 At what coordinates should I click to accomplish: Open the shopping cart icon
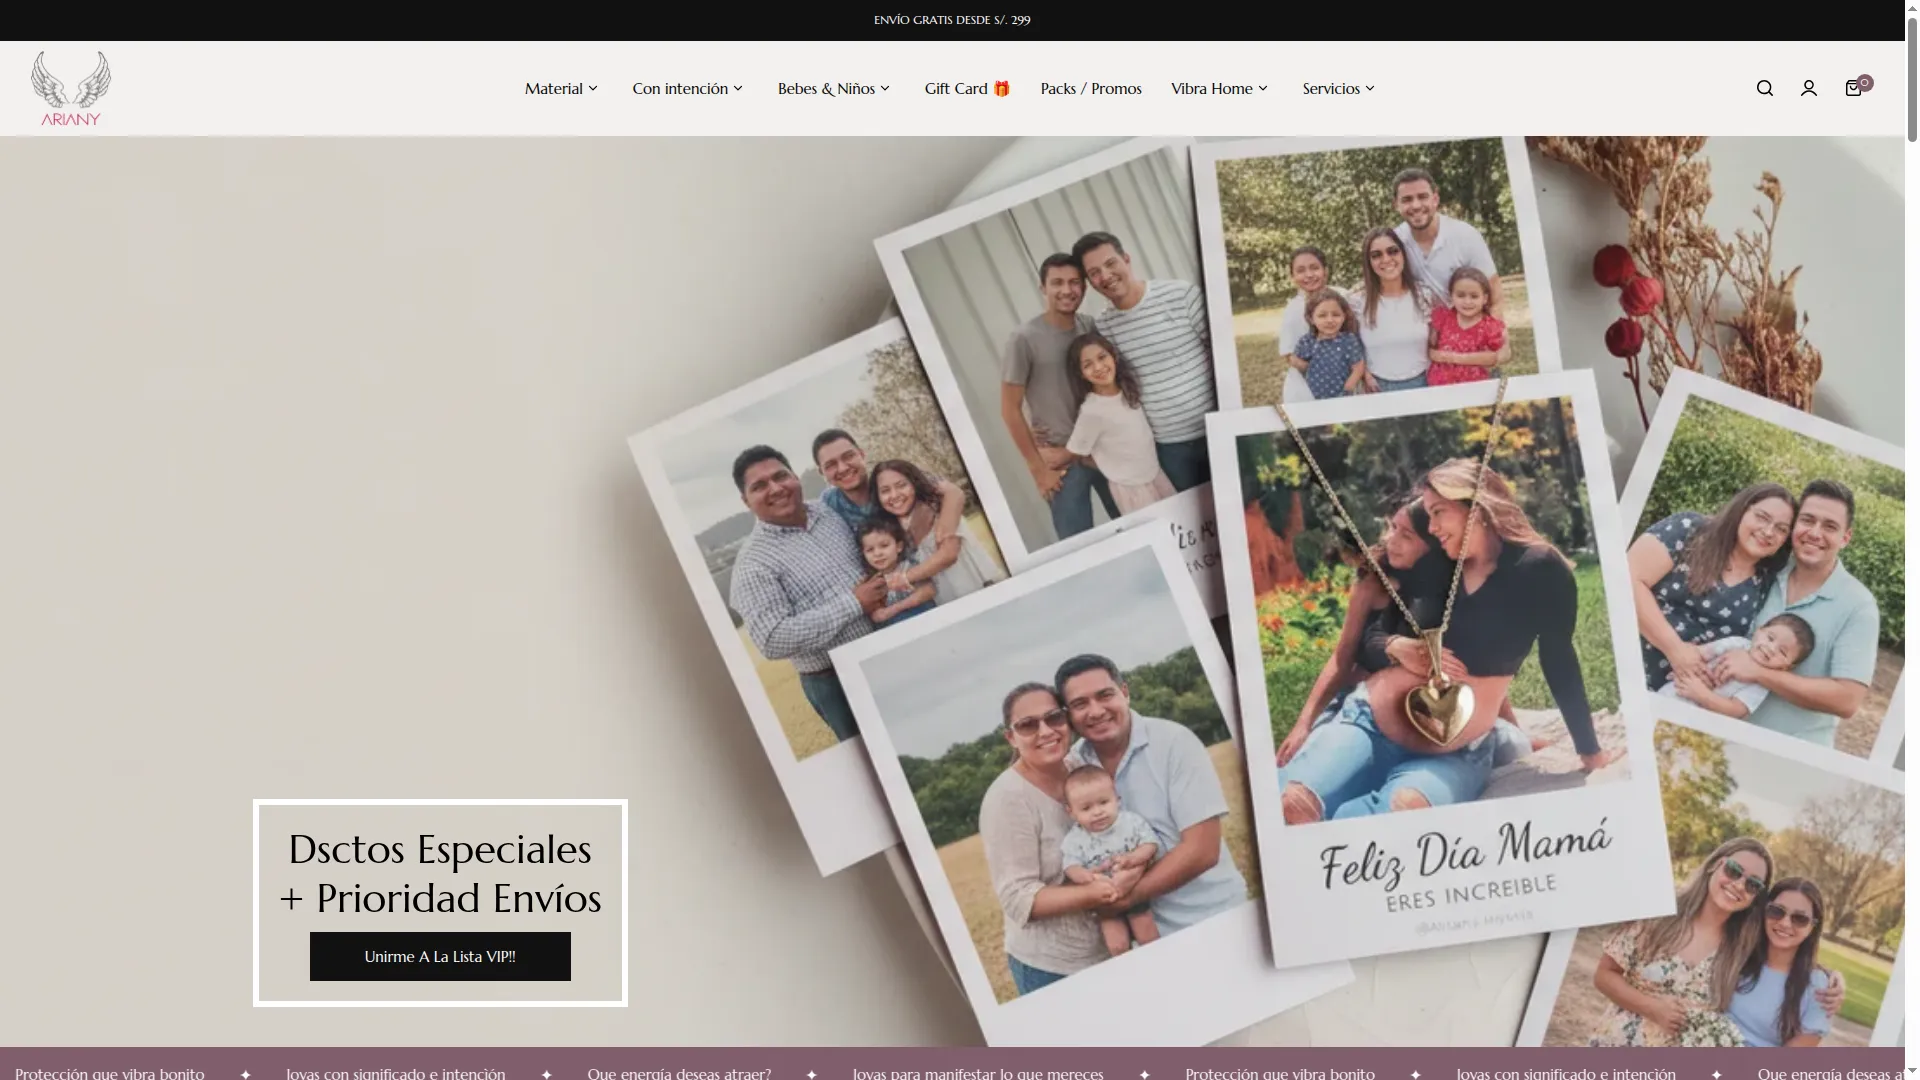pyautogui.click(x=1855, y=87)
